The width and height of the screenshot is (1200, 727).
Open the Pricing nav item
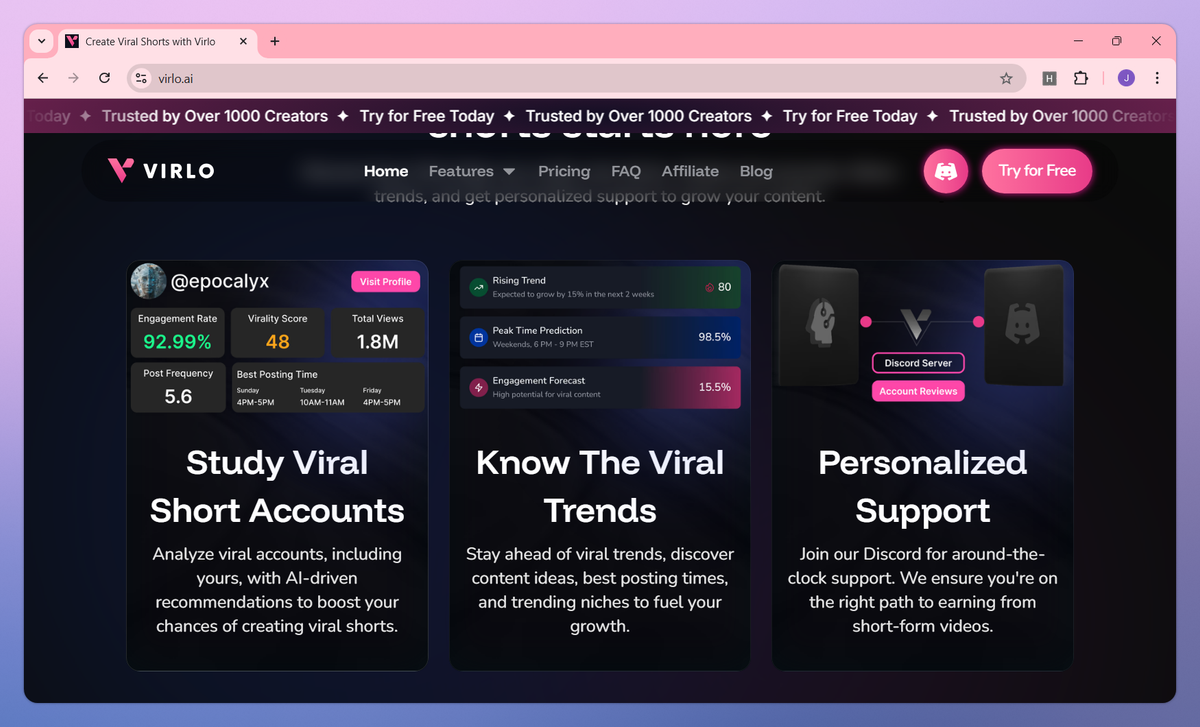tap(564, 171)
